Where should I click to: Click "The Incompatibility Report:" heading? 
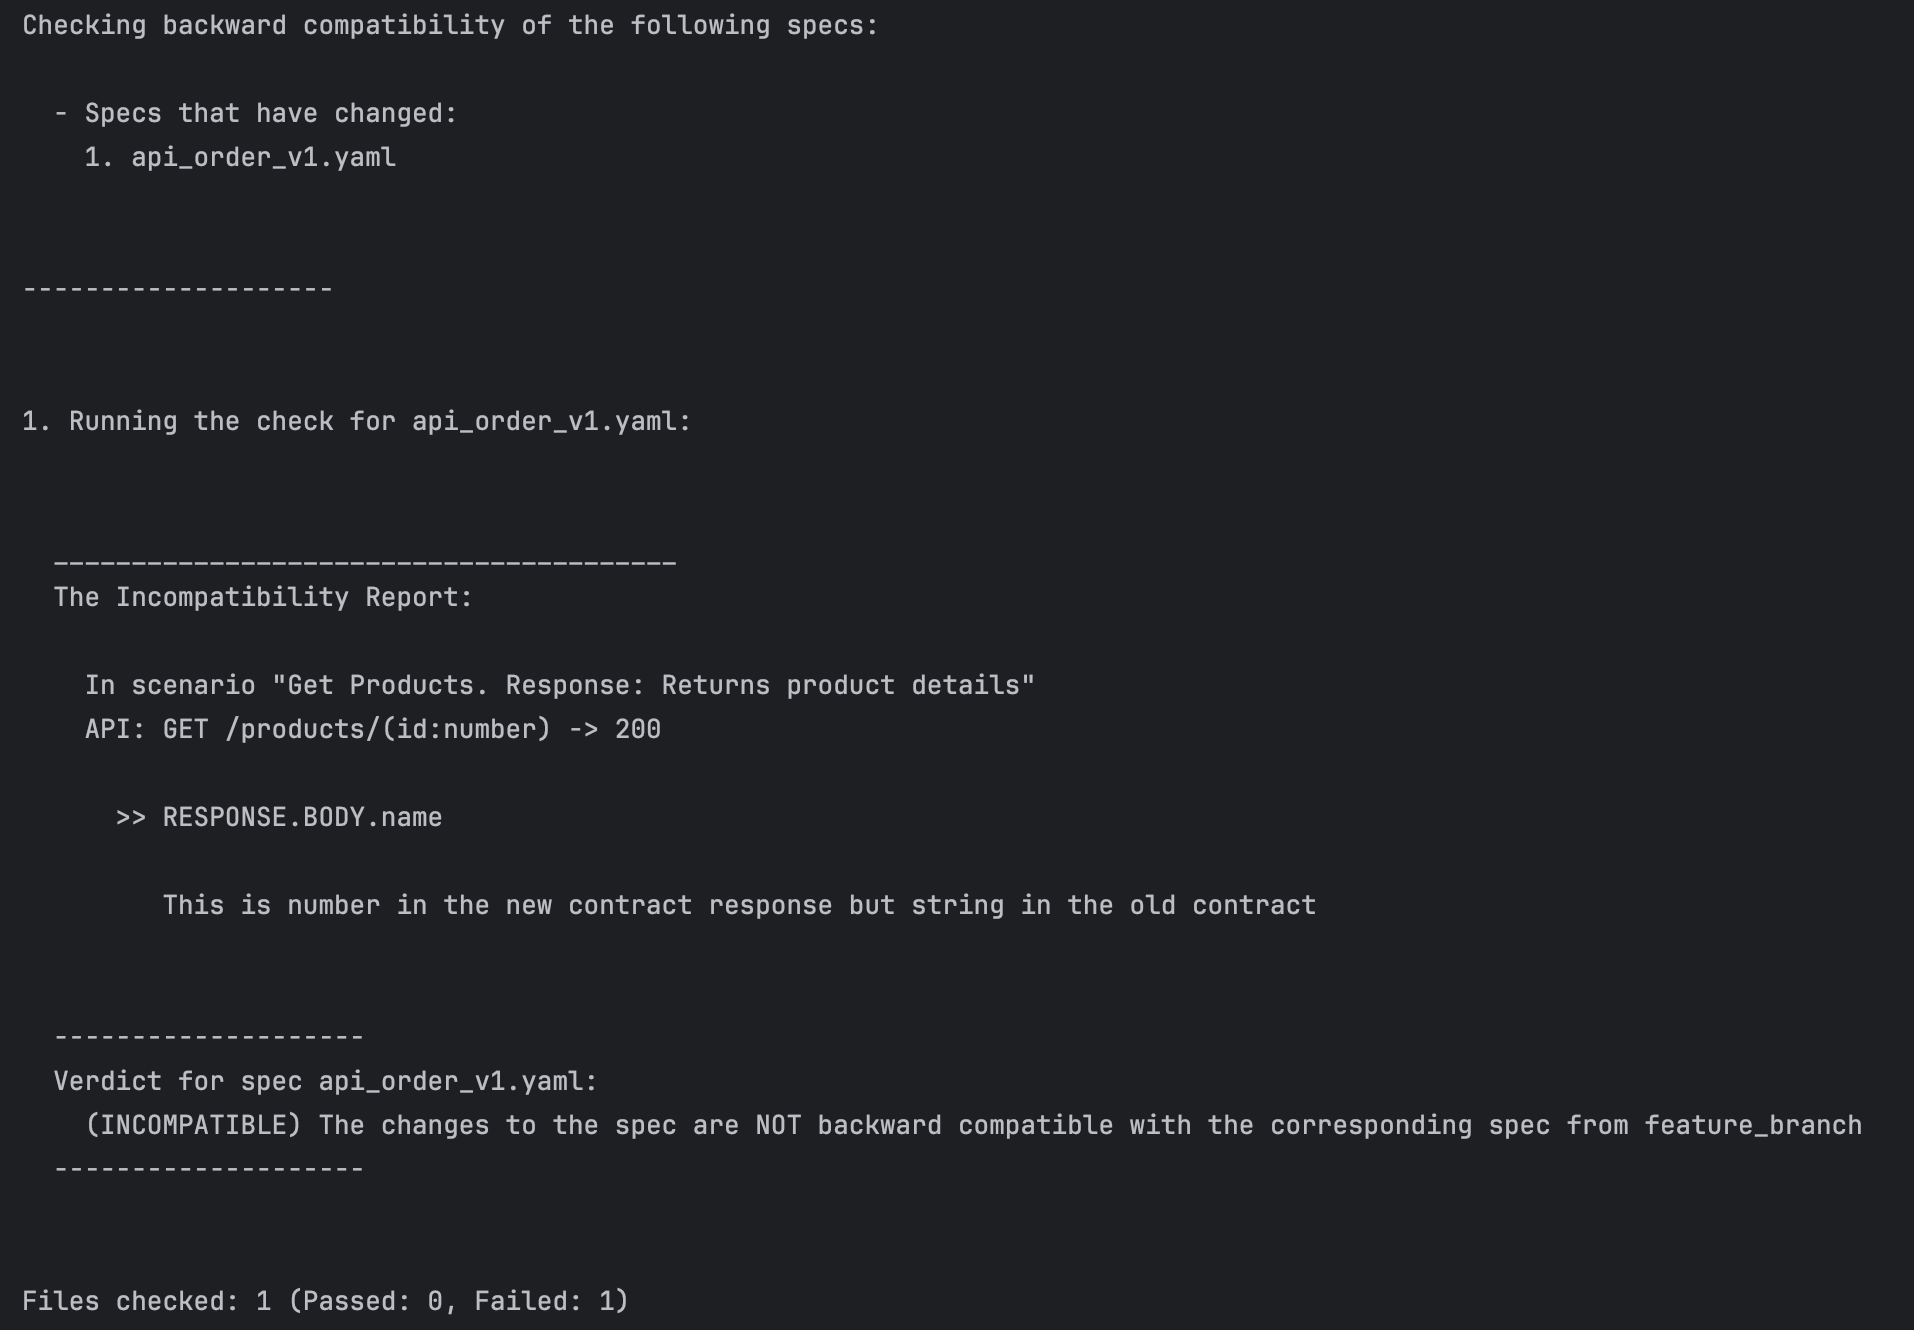(263, 598)
